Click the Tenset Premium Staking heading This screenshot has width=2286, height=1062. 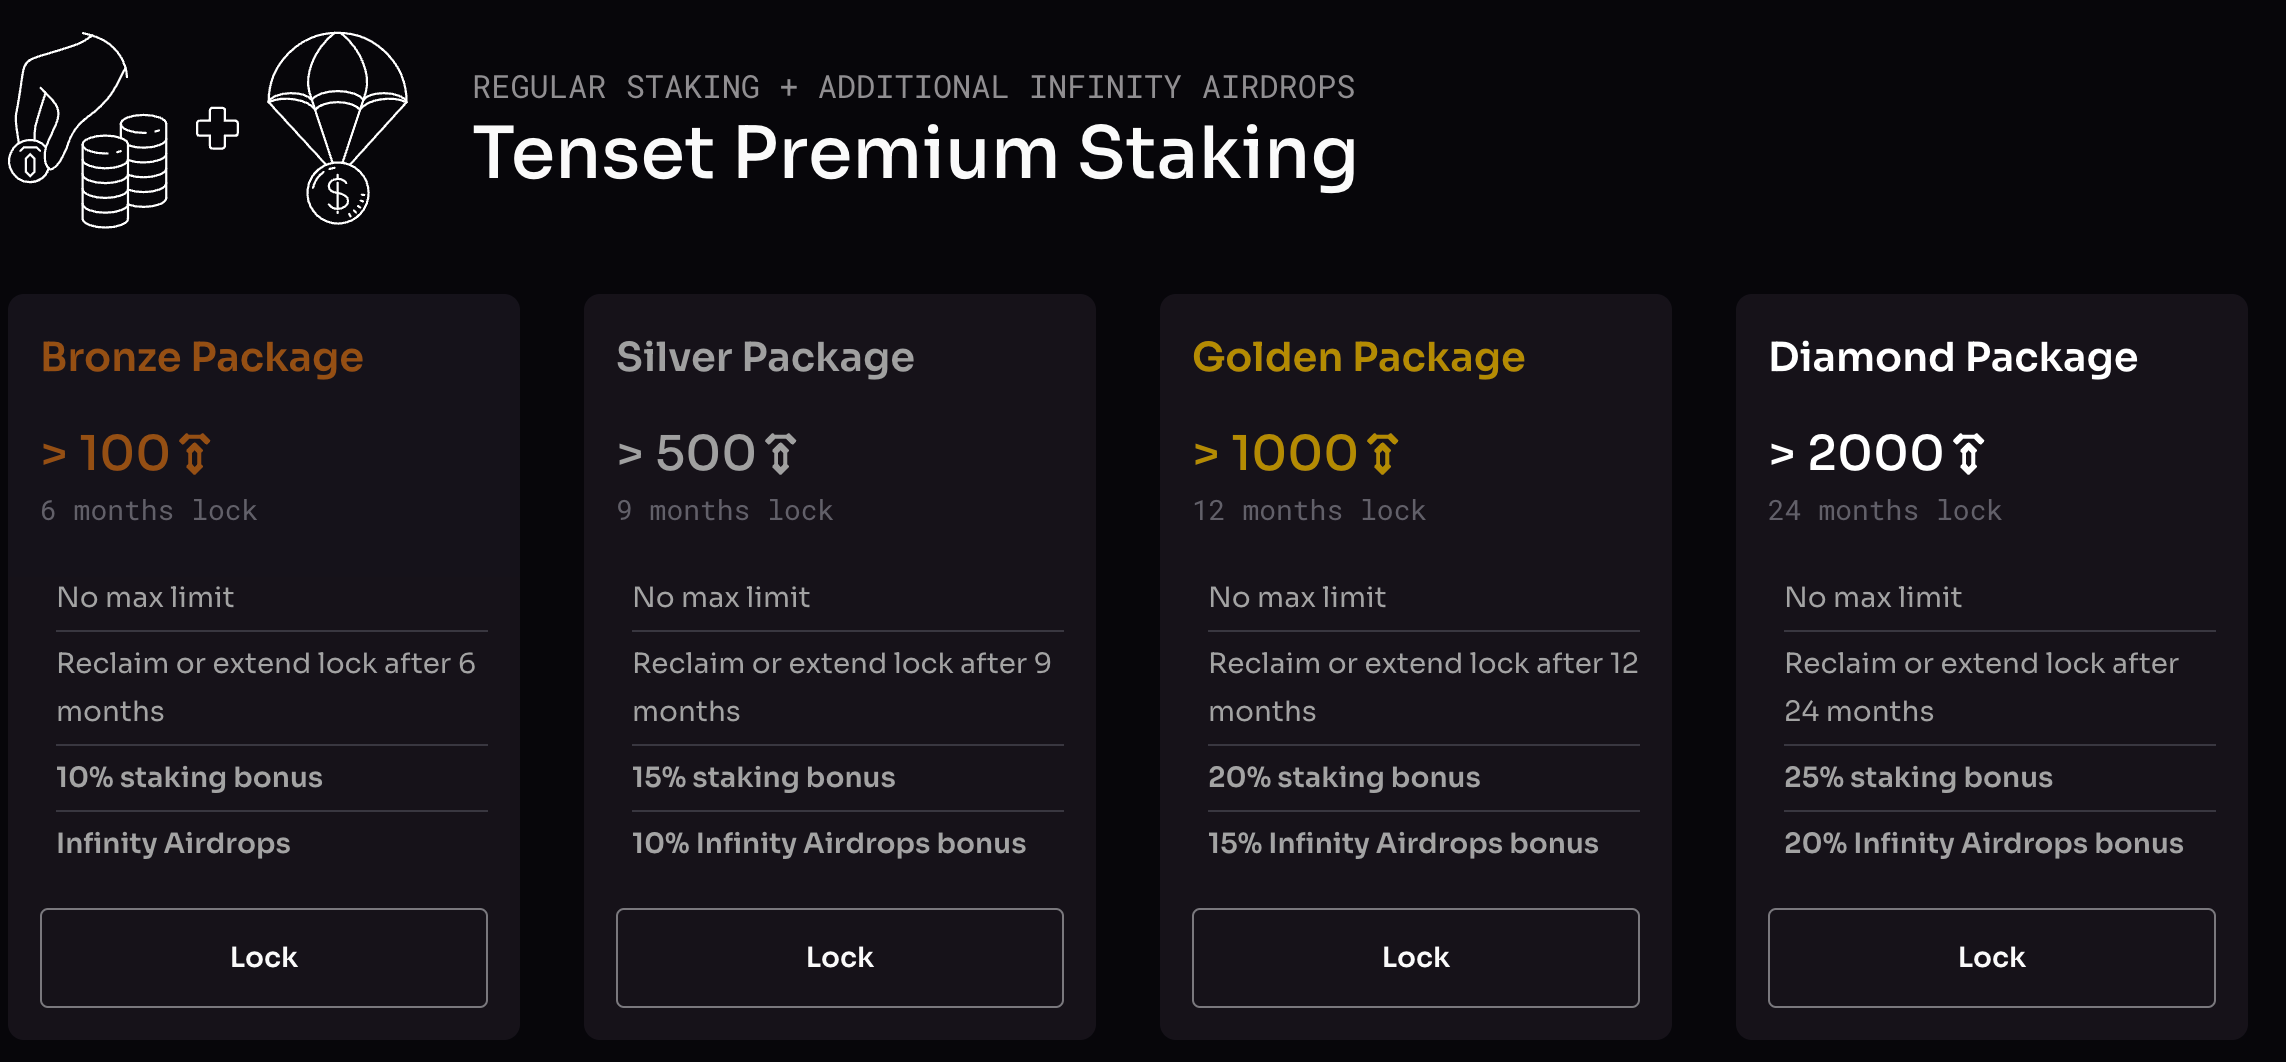click(915, 154)
